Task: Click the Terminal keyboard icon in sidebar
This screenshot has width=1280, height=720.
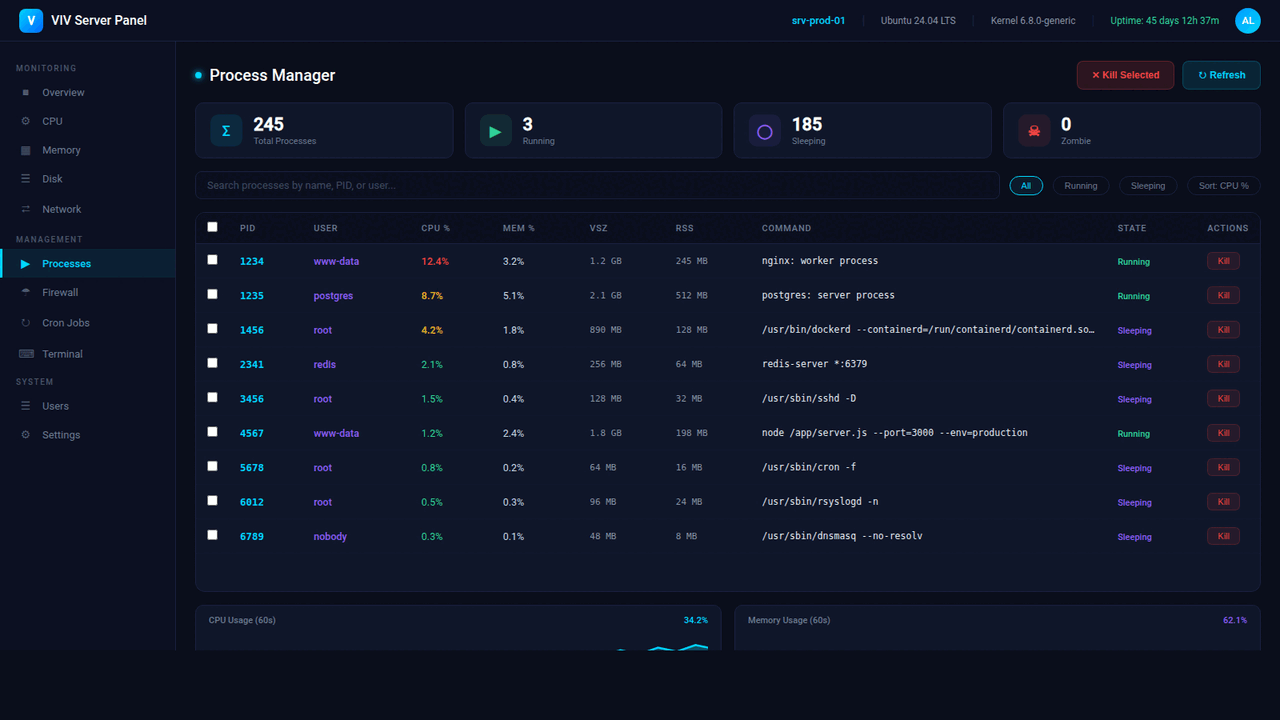Action: pyautogui.click(x=26, y=354)
